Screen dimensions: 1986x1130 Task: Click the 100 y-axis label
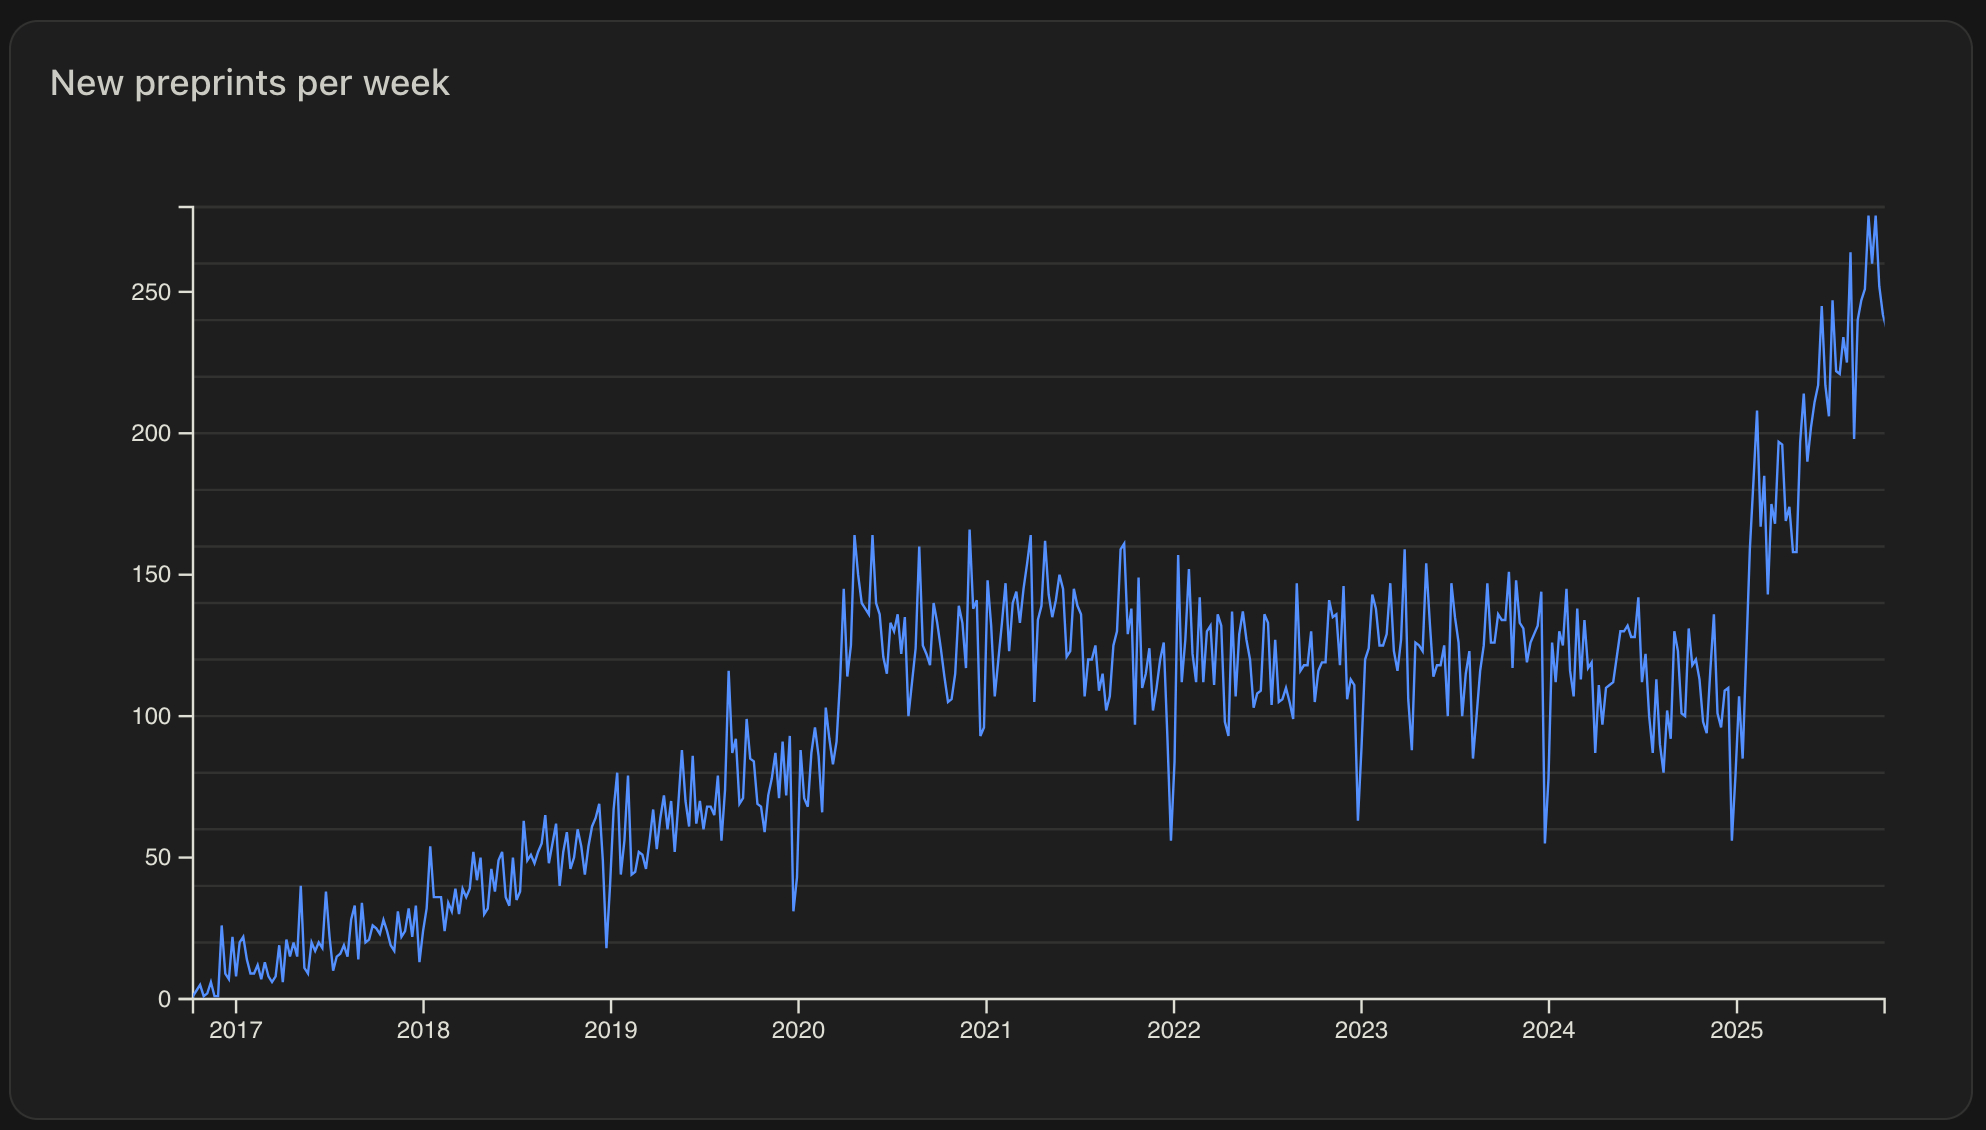[x=151, y=716]
